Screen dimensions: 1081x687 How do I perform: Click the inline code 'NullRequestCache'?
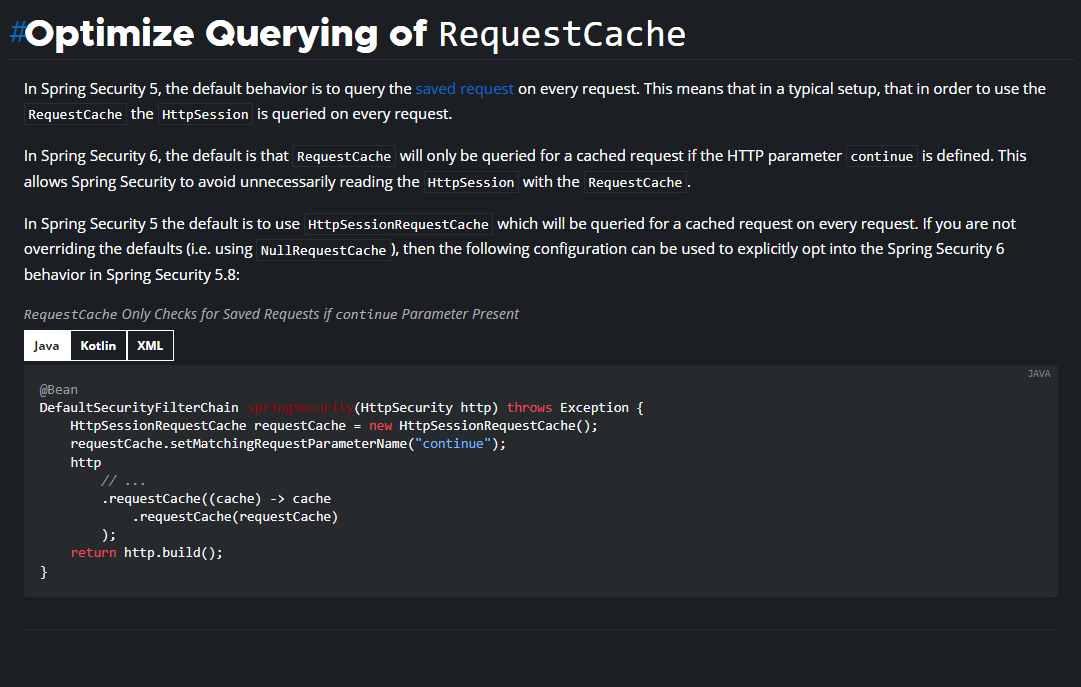pyautogui.click(x=323, y=250)
